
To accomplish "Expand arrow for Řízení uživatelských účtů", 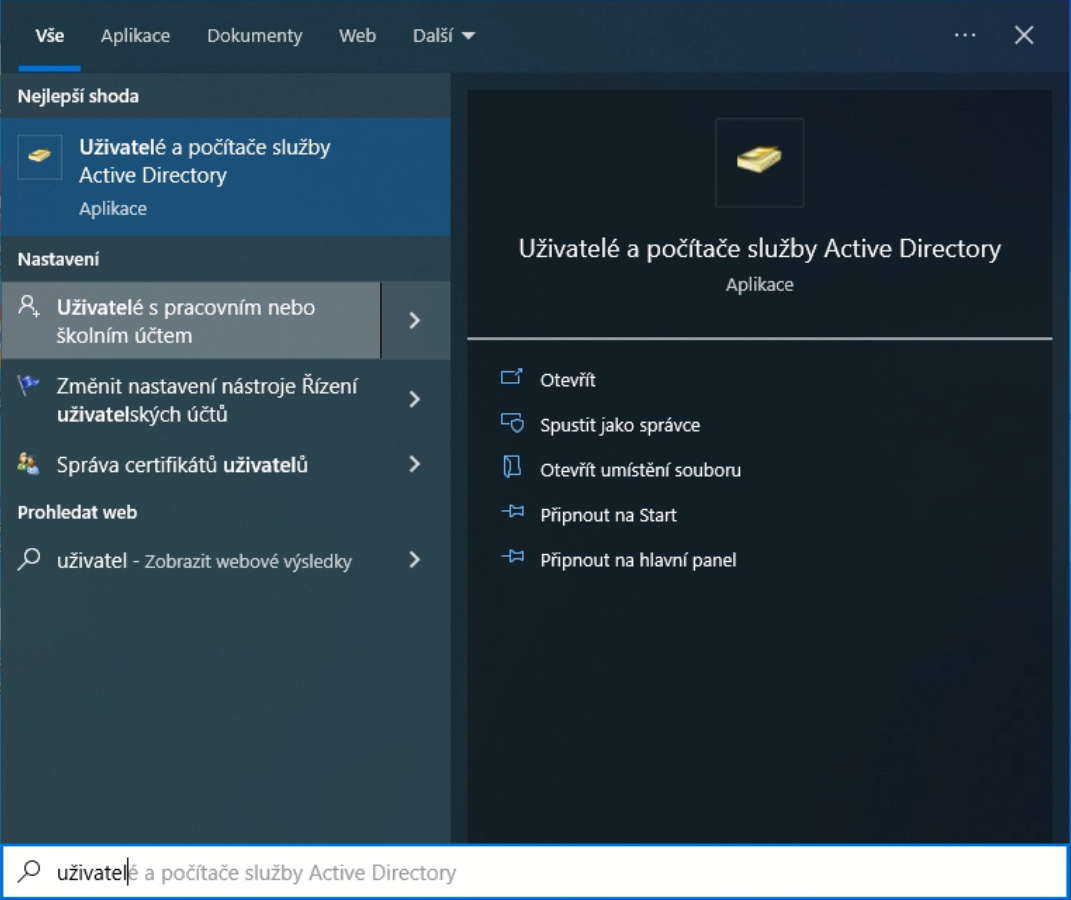I will point(415,399).
